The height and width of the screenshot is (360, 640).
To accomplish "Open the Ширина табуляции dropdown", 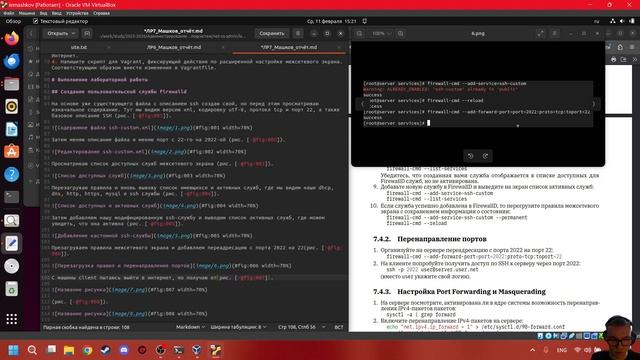I will 239,327.
